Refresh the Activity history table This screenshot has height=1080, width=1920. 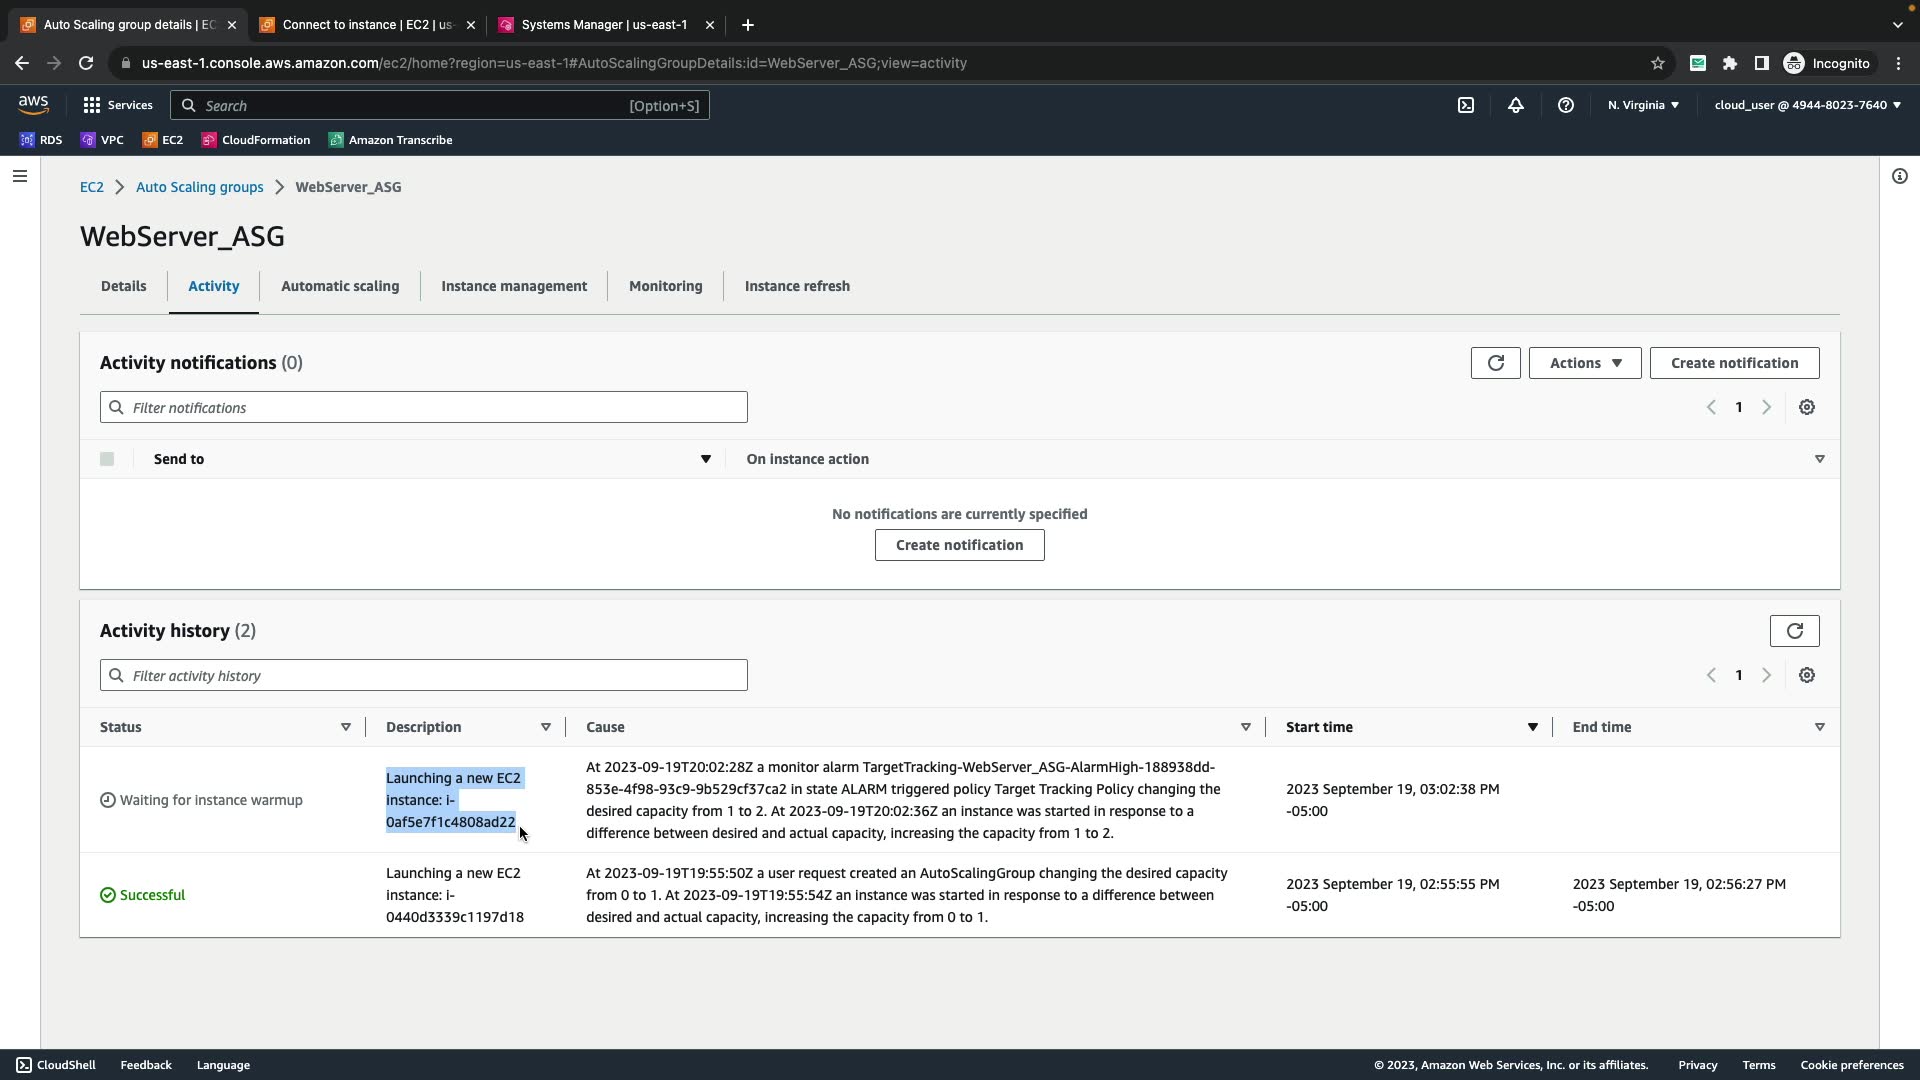(1794, 631)
